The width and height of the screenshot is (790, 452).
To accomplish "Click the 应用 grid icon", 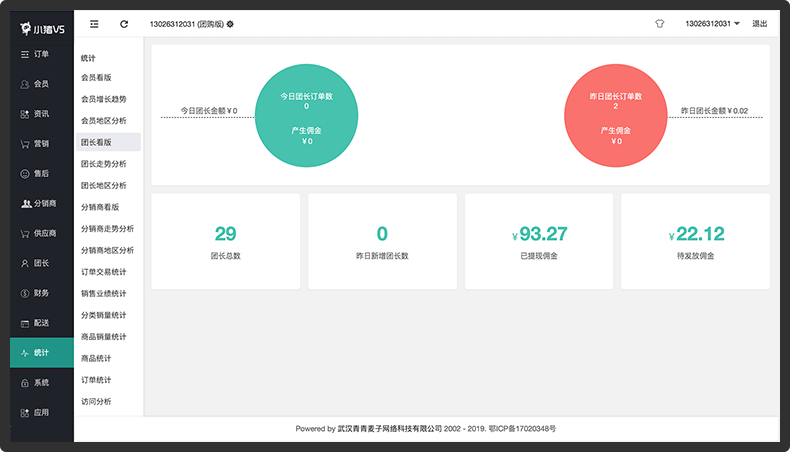I will (x=25, y=413).
